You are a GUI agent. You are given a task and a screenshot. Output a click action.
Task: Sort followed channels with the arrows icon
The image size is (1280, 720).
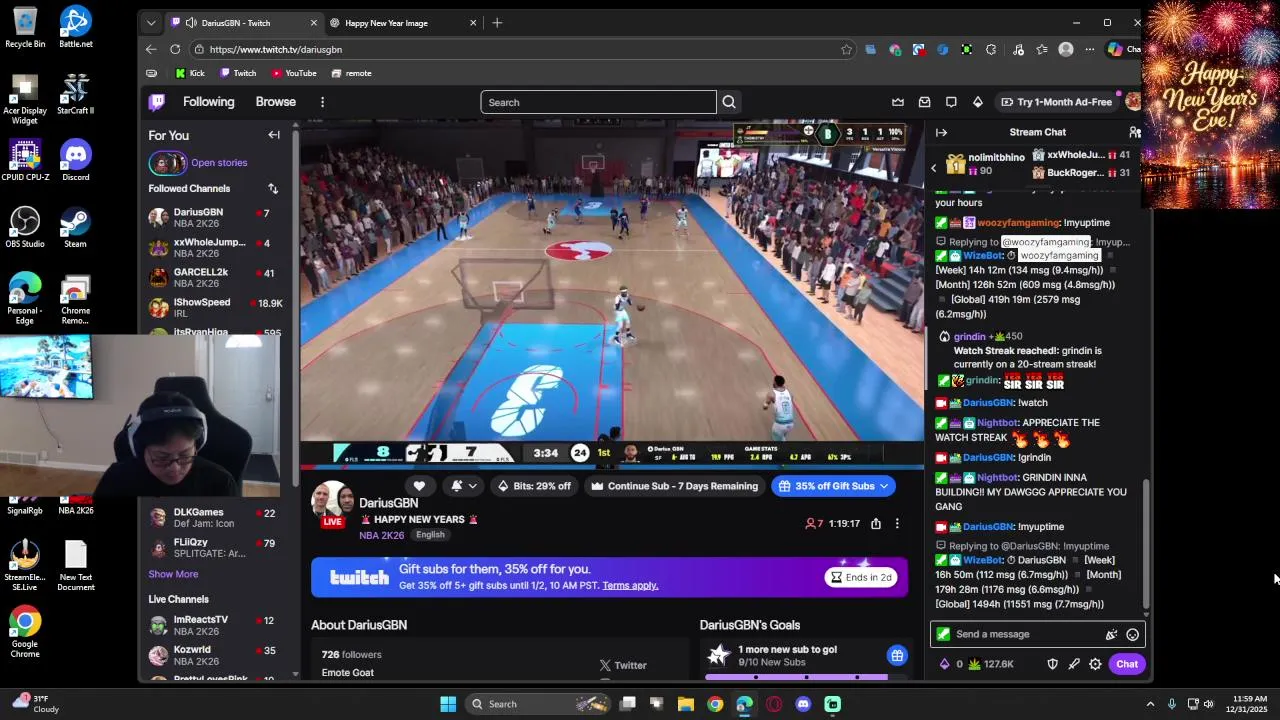click(x=273, y=188)
